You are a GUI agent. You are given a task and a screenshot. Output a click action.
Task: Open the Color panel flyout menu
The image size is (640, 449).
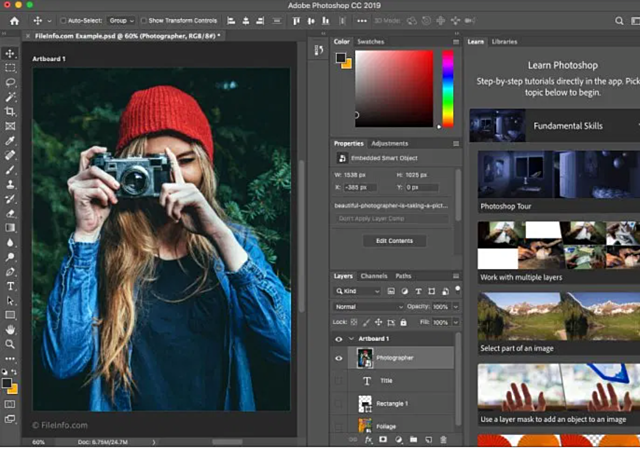click(x=456, y=42)
